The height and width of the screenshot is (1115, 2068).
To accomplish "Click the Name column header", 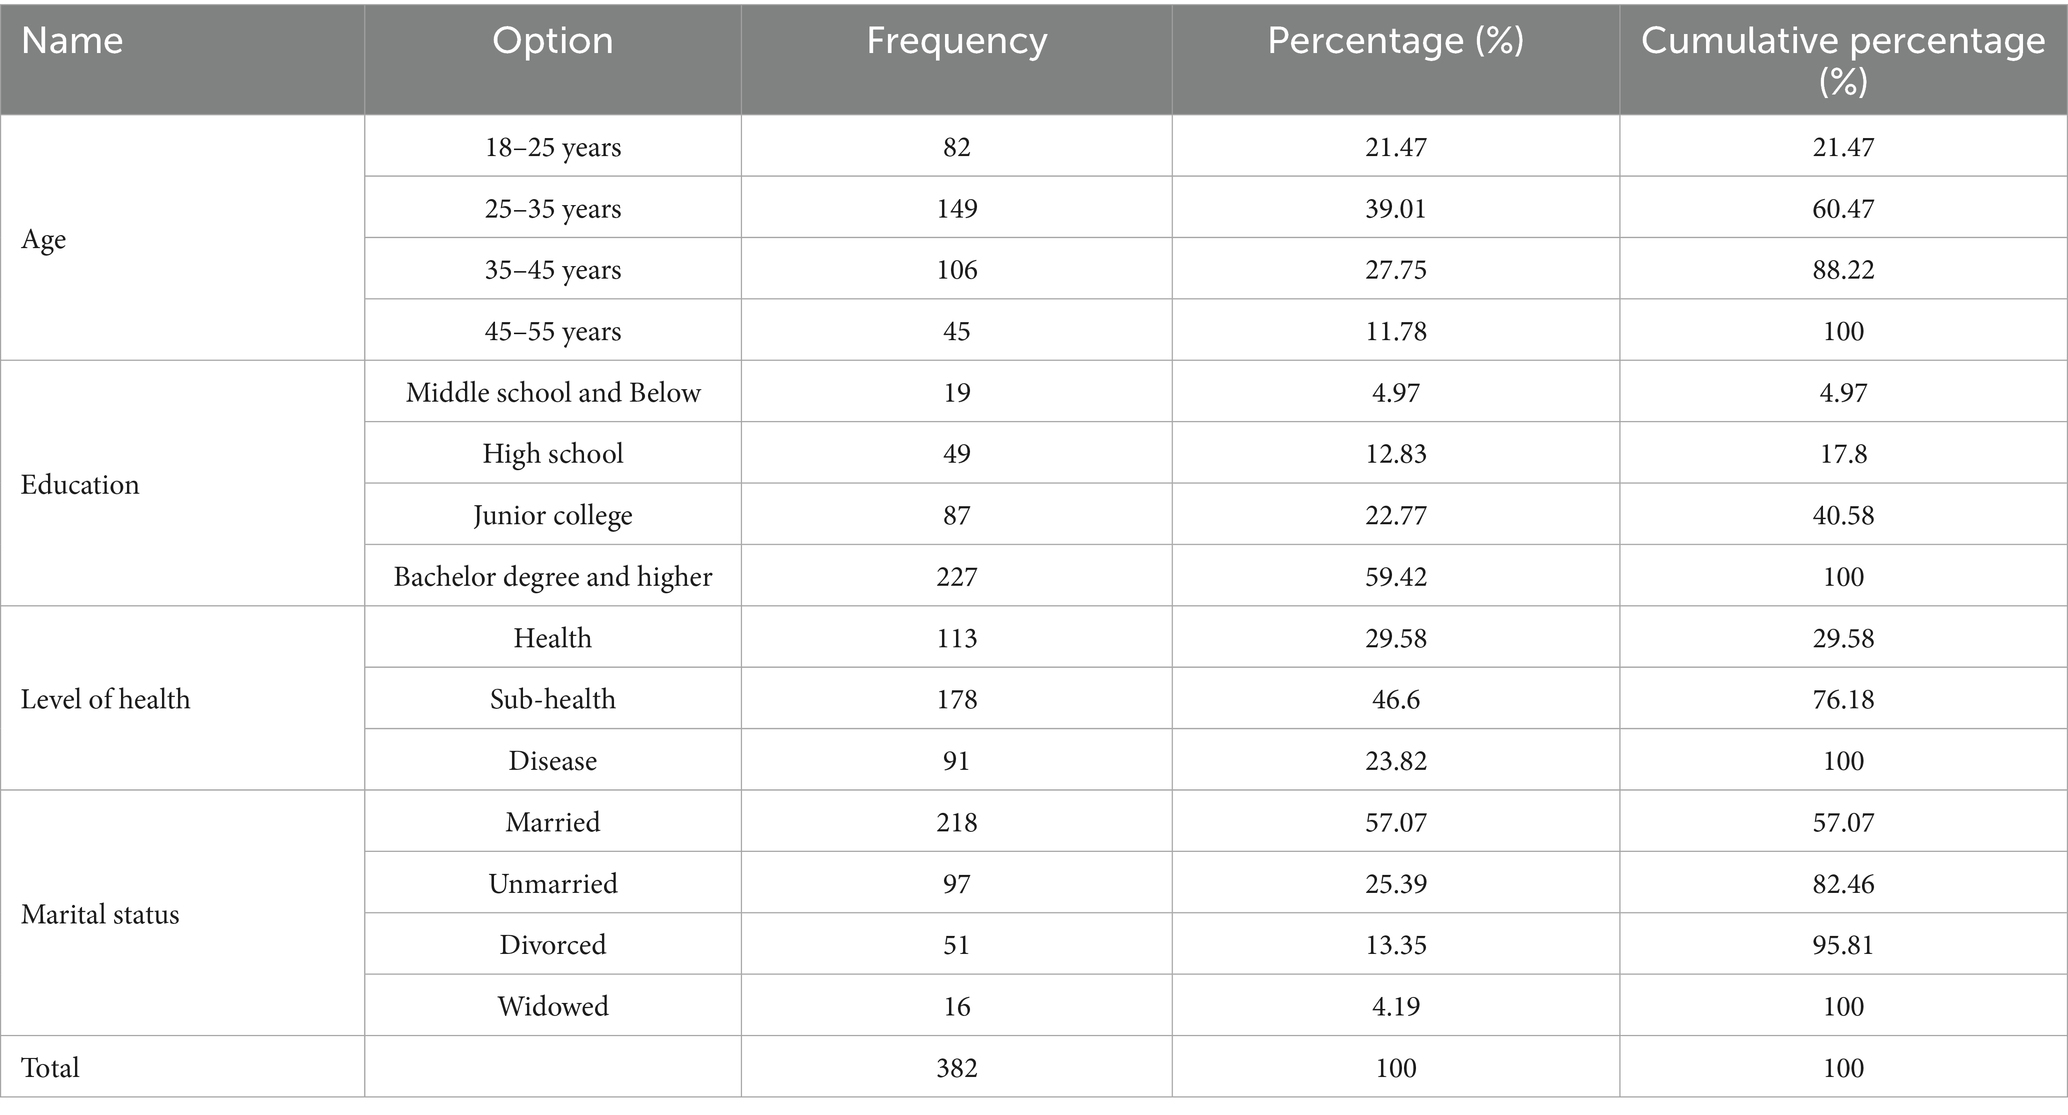I will click(x=72, y=41).
